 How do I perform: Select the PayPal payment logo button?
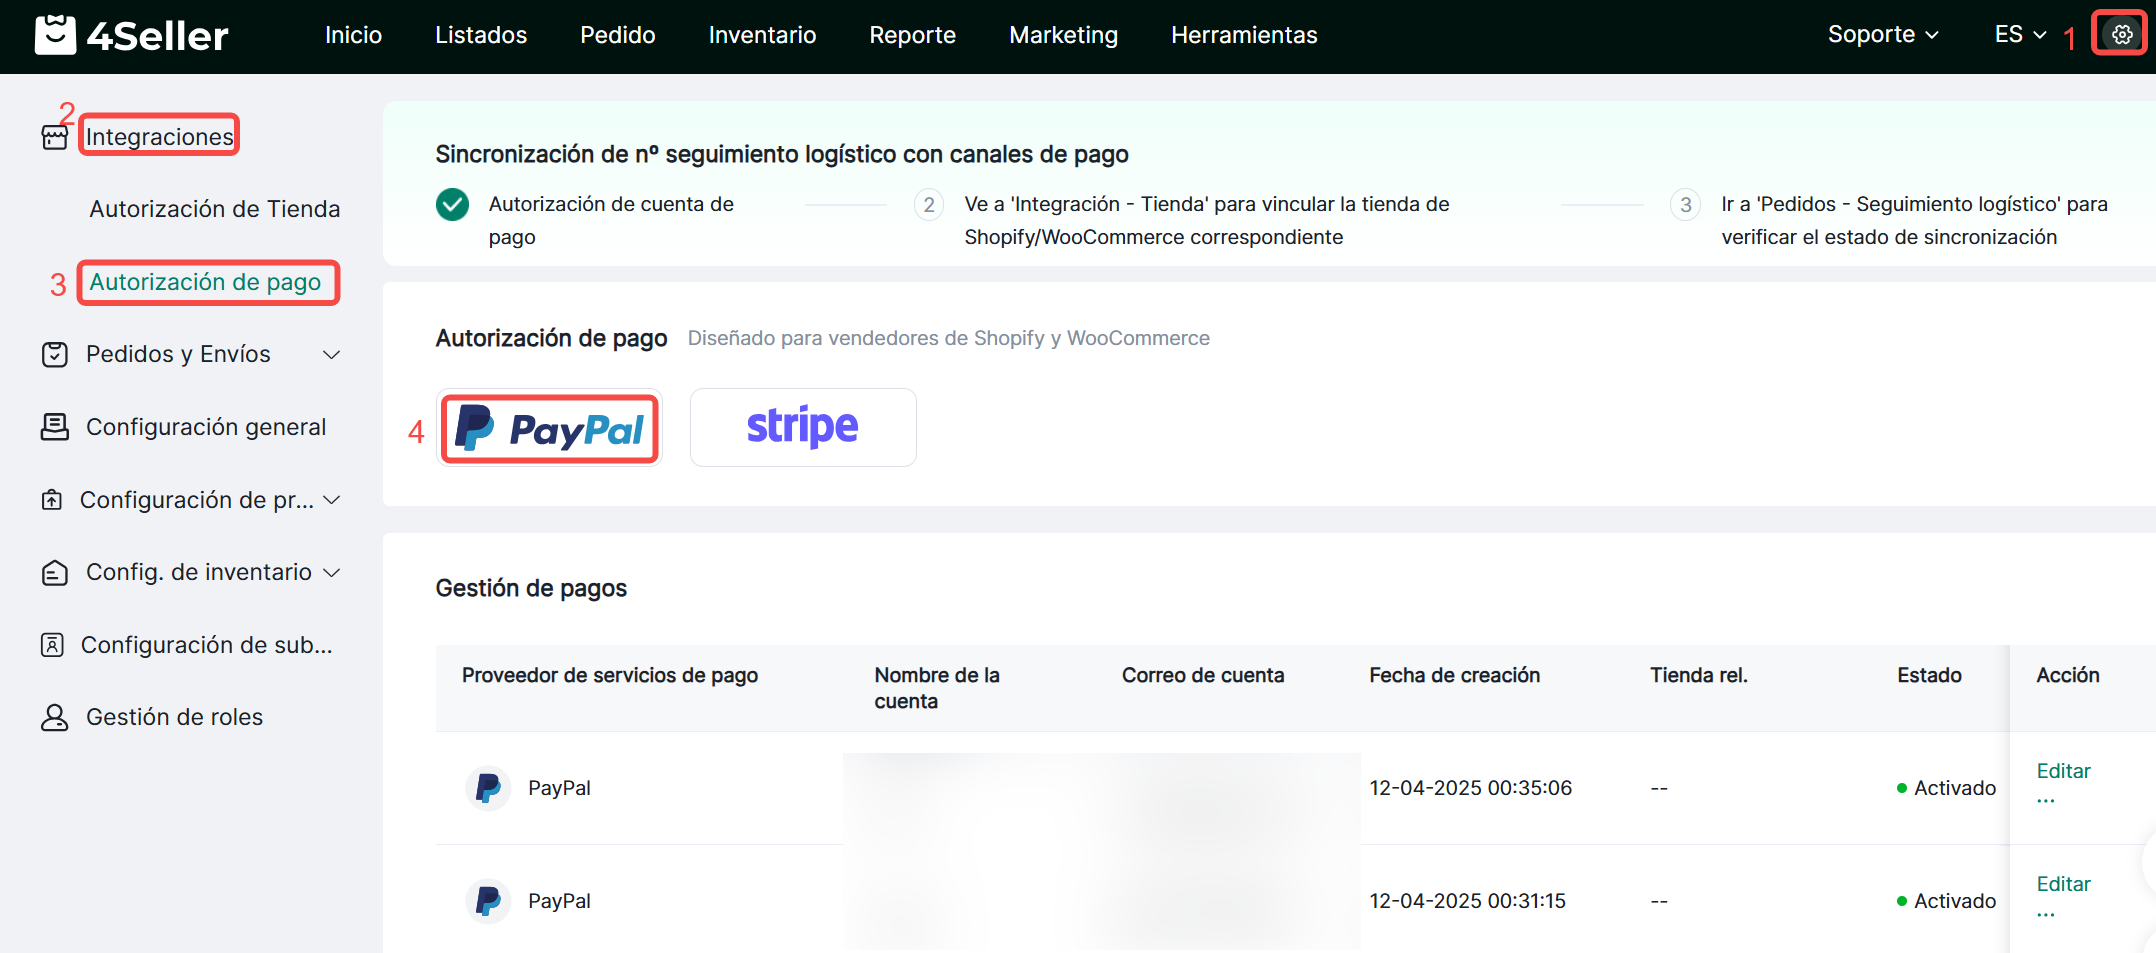[550, 428]
